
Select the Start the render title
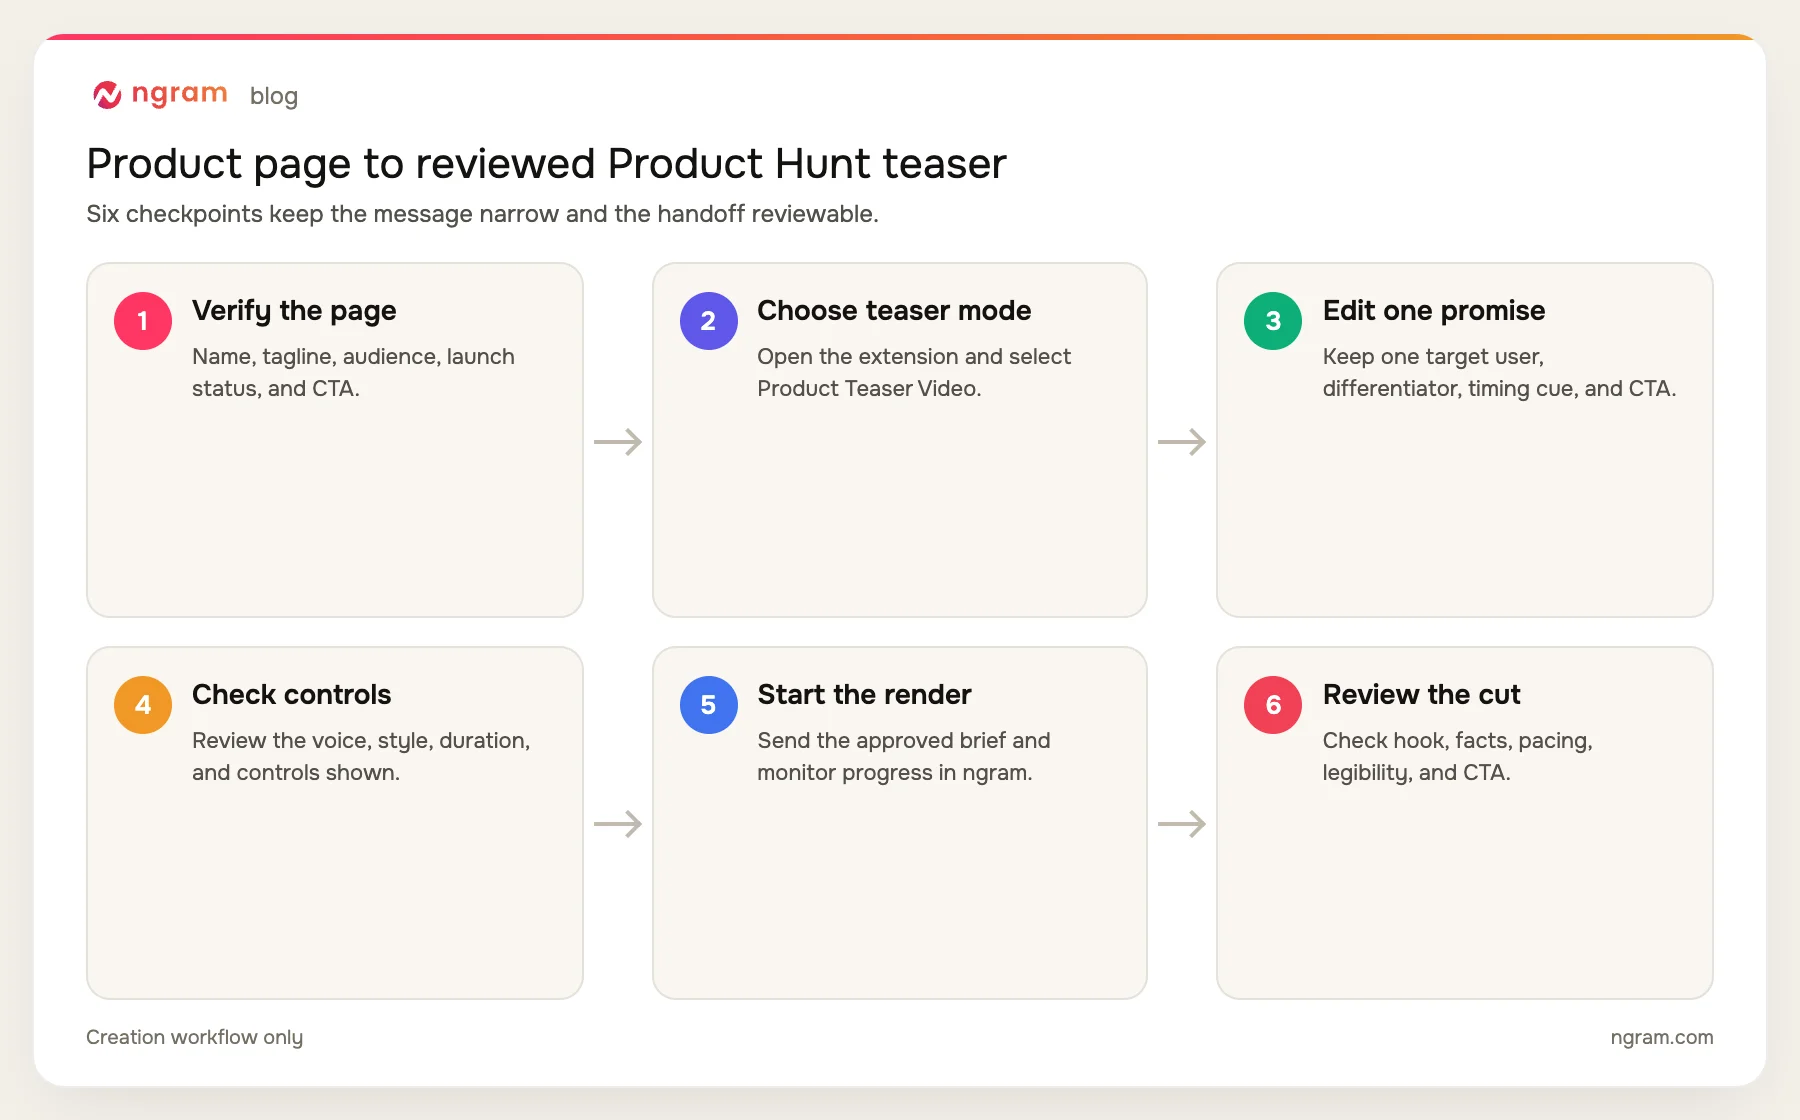[x=864, y=695]
